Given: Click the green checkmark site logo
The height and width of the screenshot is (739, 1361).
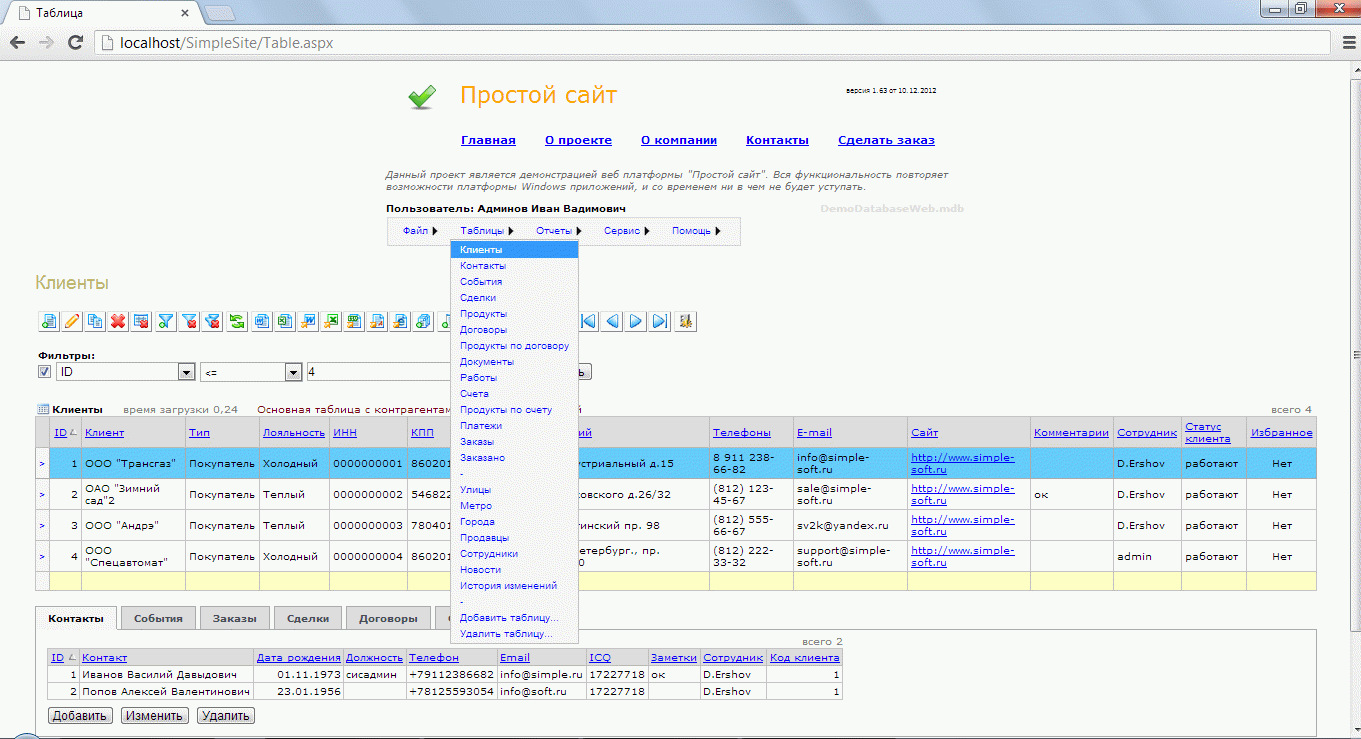Looking at the screenshot, I should click(422, 96).
